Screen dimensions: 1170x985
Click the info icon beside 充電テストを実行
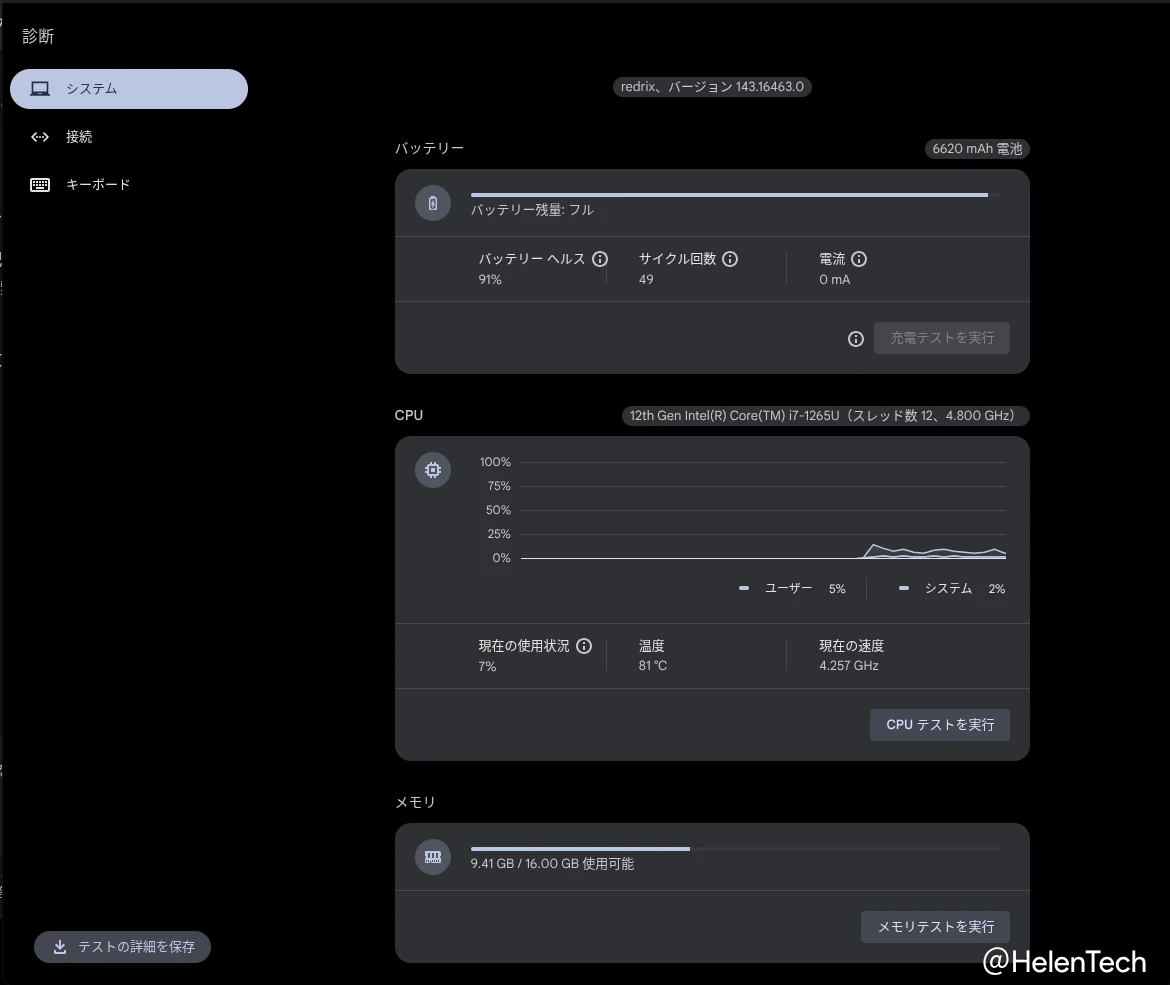pyautogui.click(x=855, y=339)
